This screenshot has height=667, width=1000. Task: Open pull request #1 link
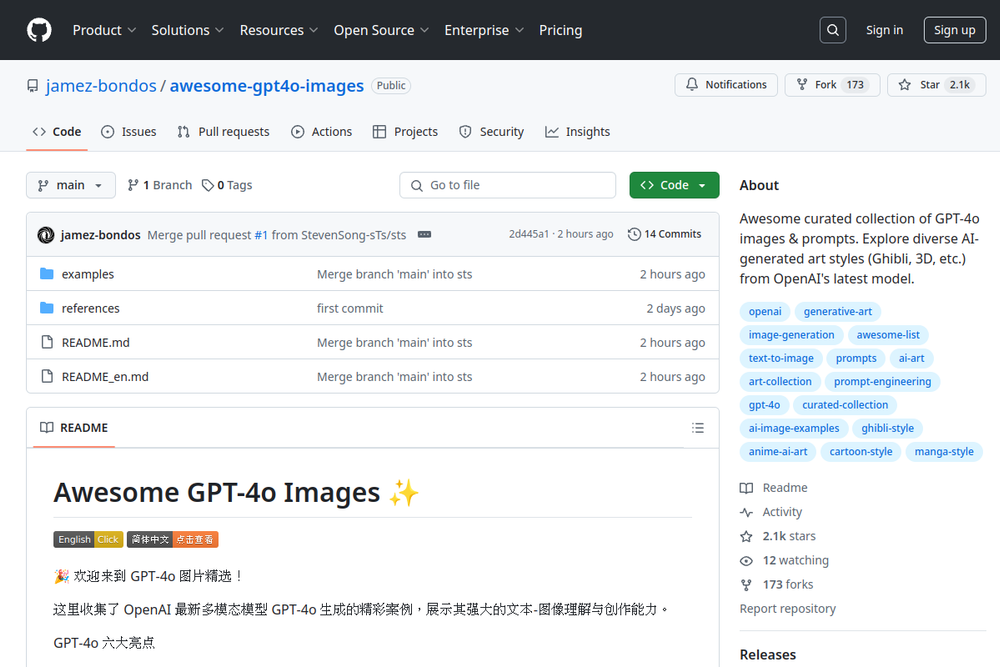[261, 235]
